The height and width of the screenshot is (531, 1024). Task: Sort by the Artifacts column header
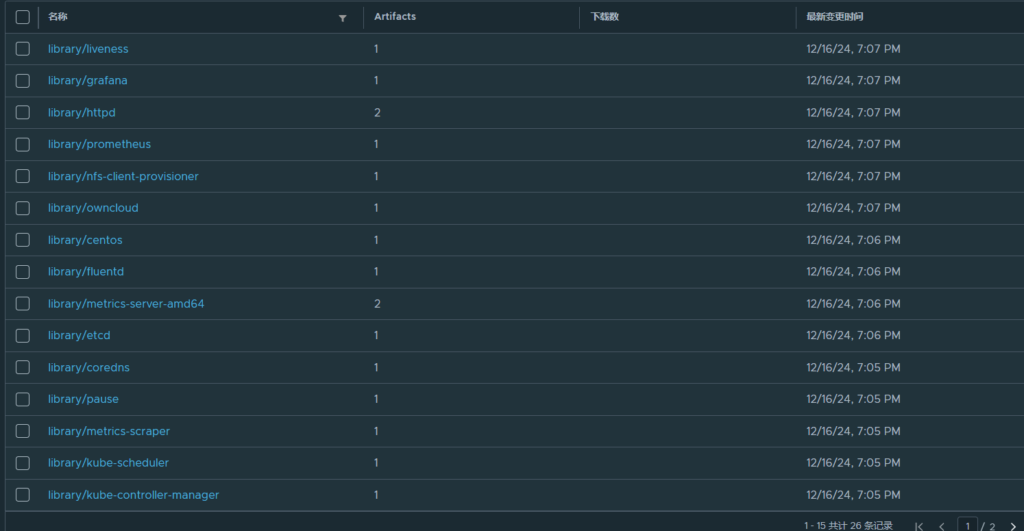[x=395, y=17]
